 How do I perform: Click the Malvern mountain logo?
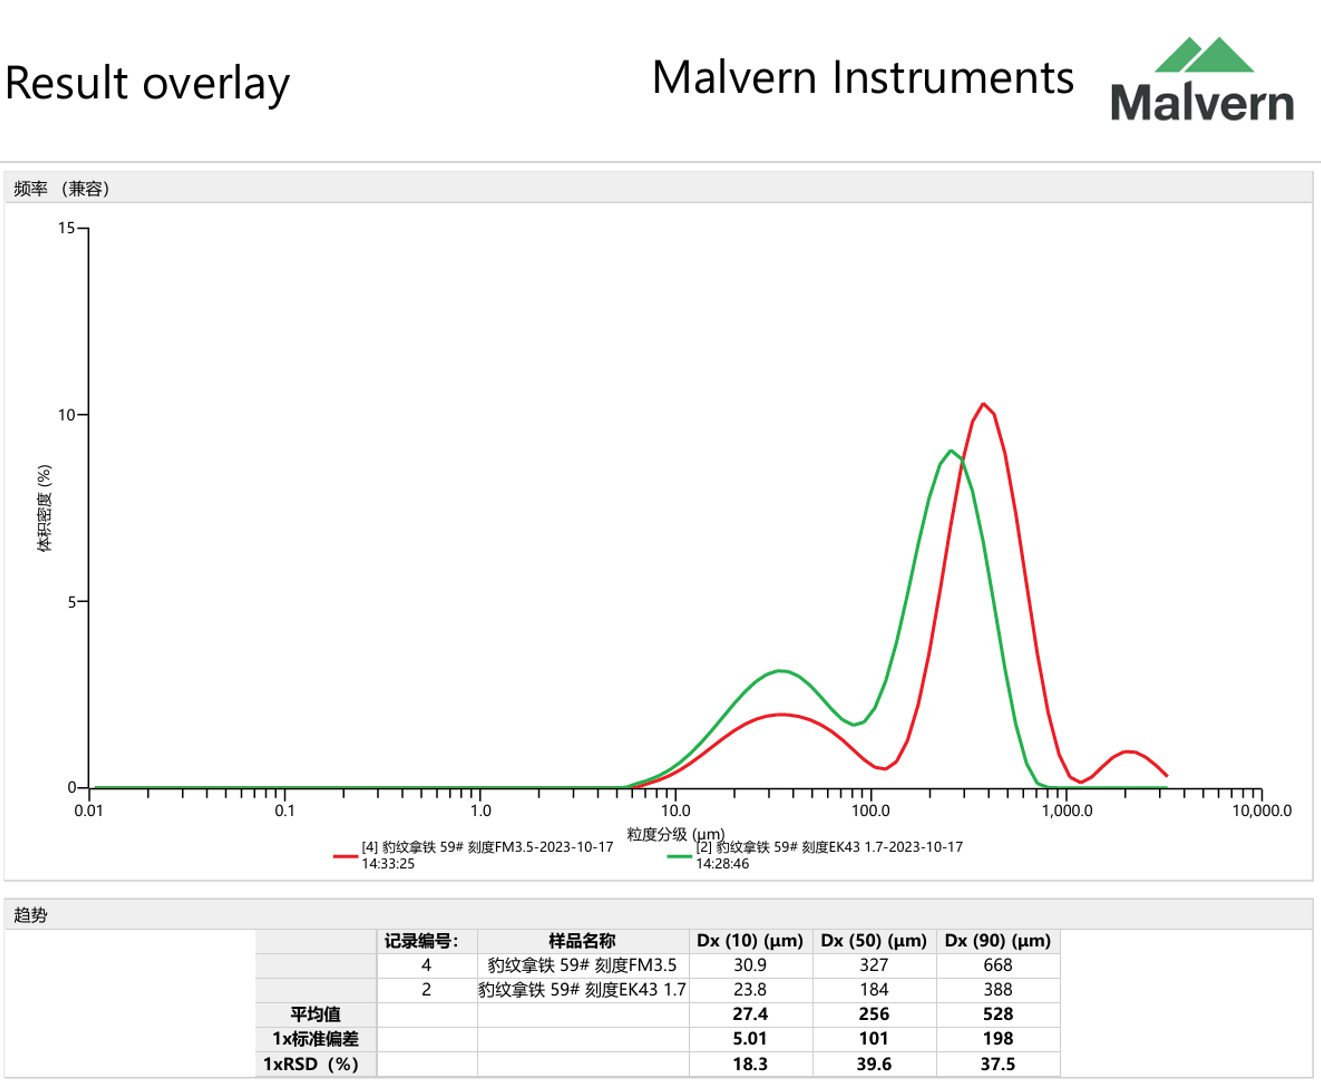point(1202,80)
